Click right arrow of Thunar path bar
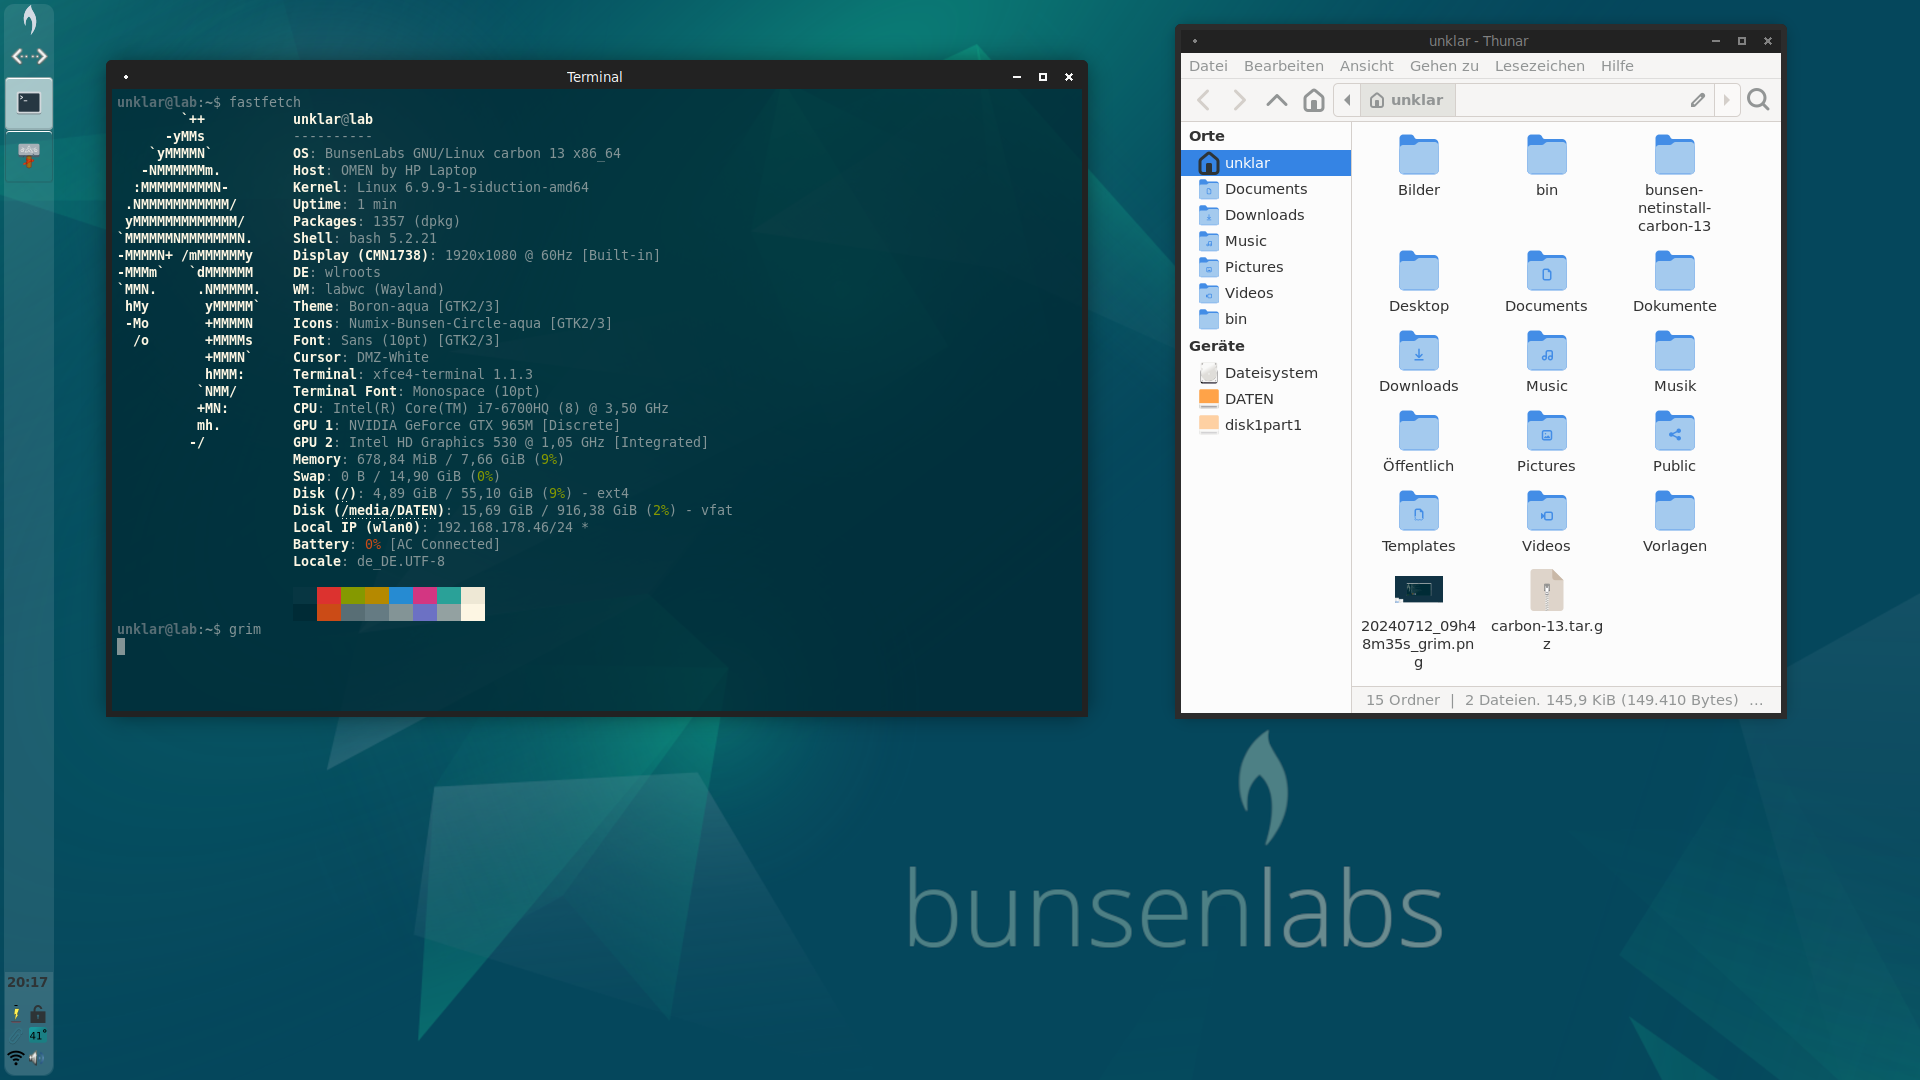This screenshot has height=1080, width=1920. coord(1726,100)
